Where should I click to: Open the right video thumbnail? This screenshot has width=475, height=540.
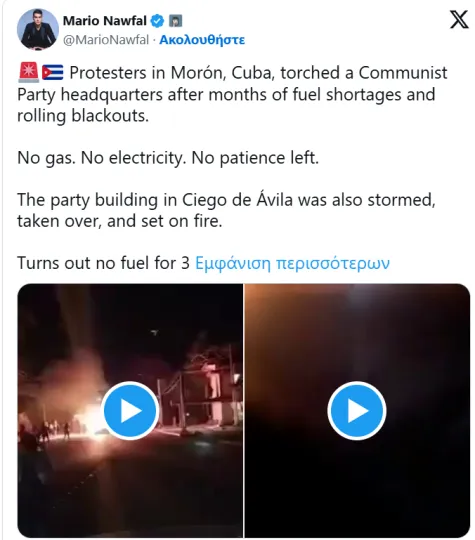point(357,410)
